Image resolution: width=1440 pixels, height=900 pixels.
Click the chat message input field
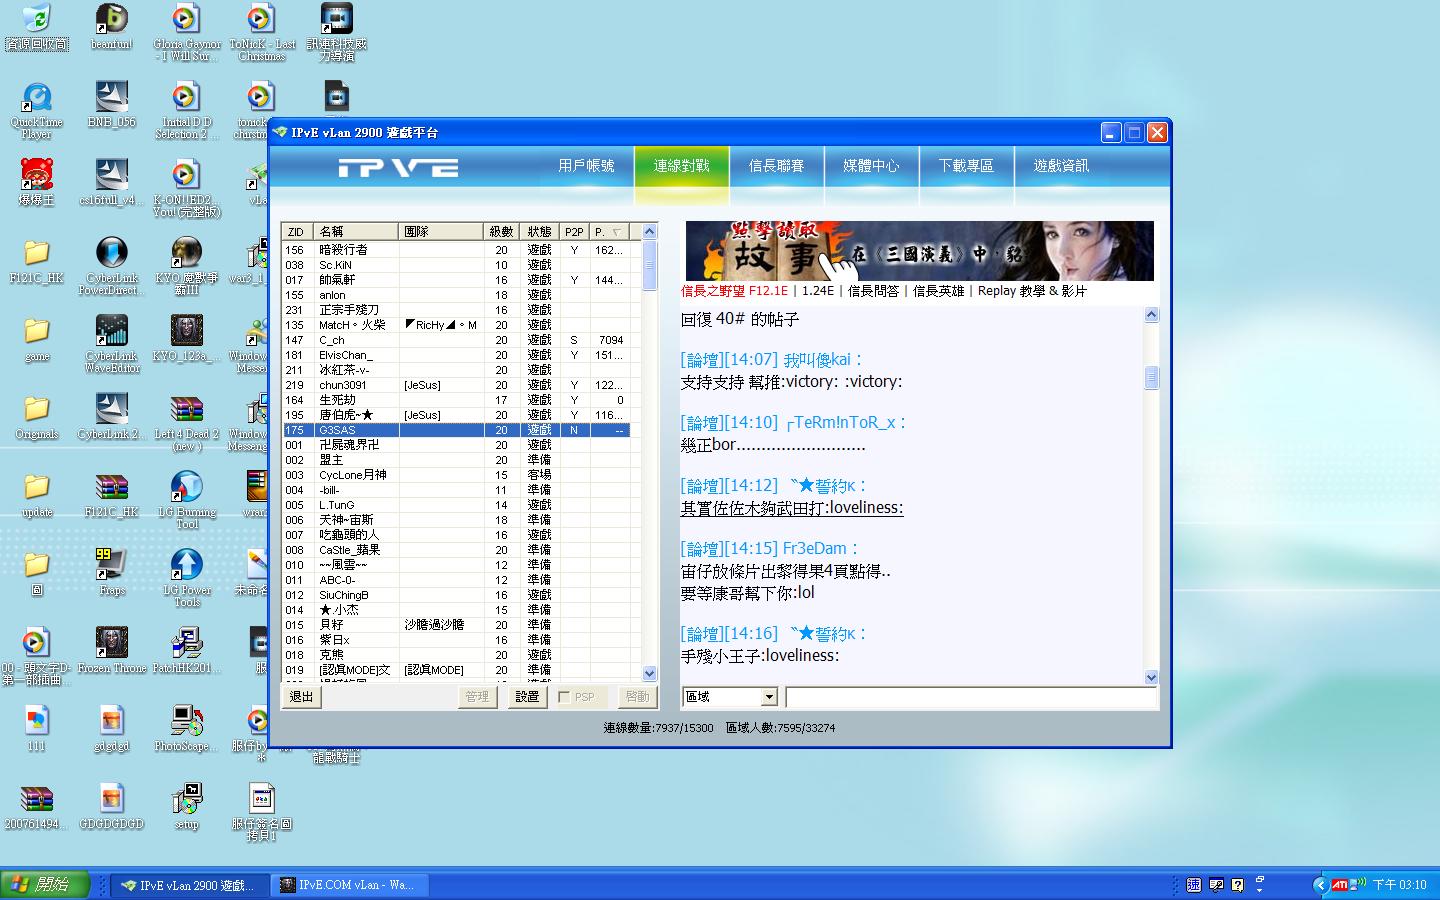click(969, 697)
